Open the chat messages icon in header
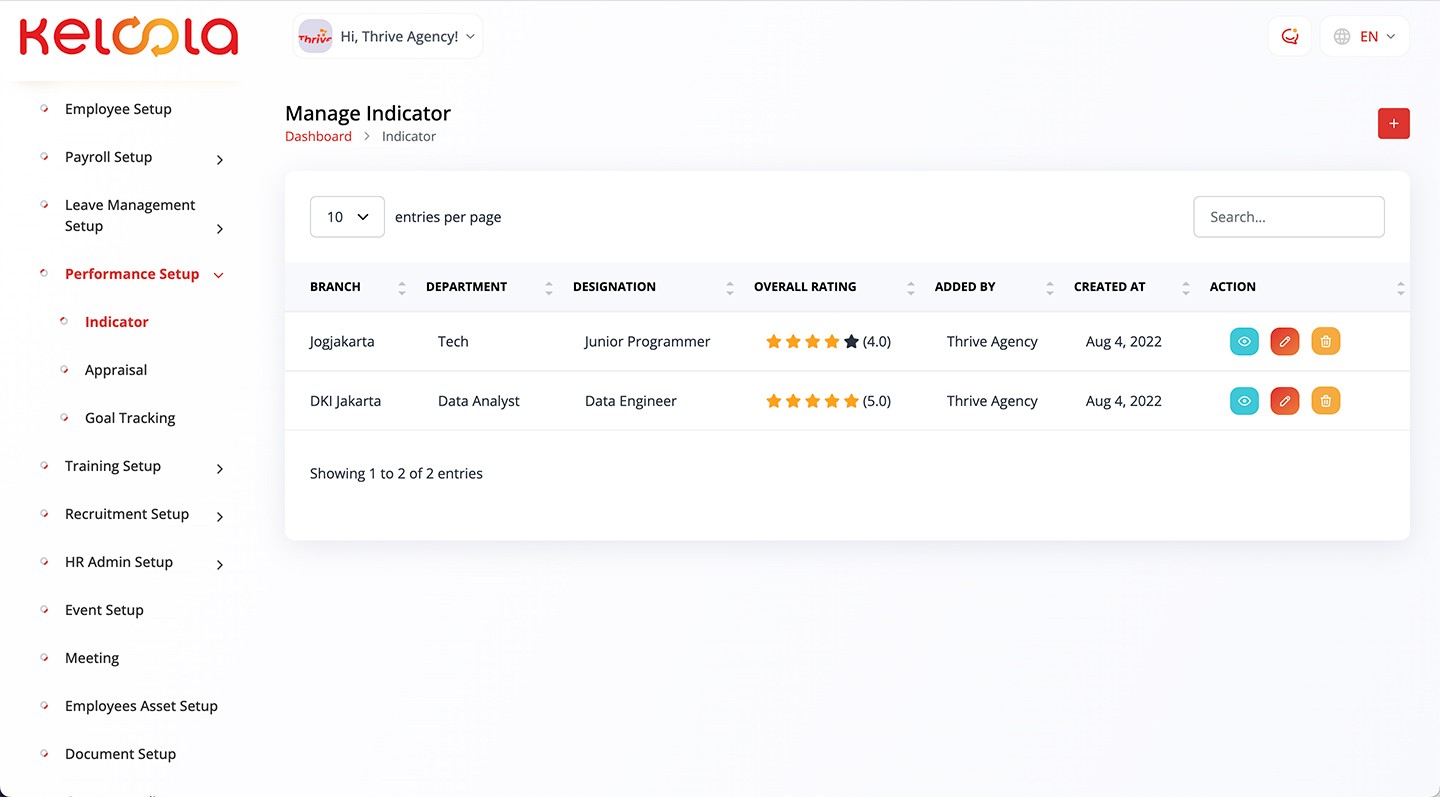The width and height of the screenshot is (1440, 797). [1289, 37]
